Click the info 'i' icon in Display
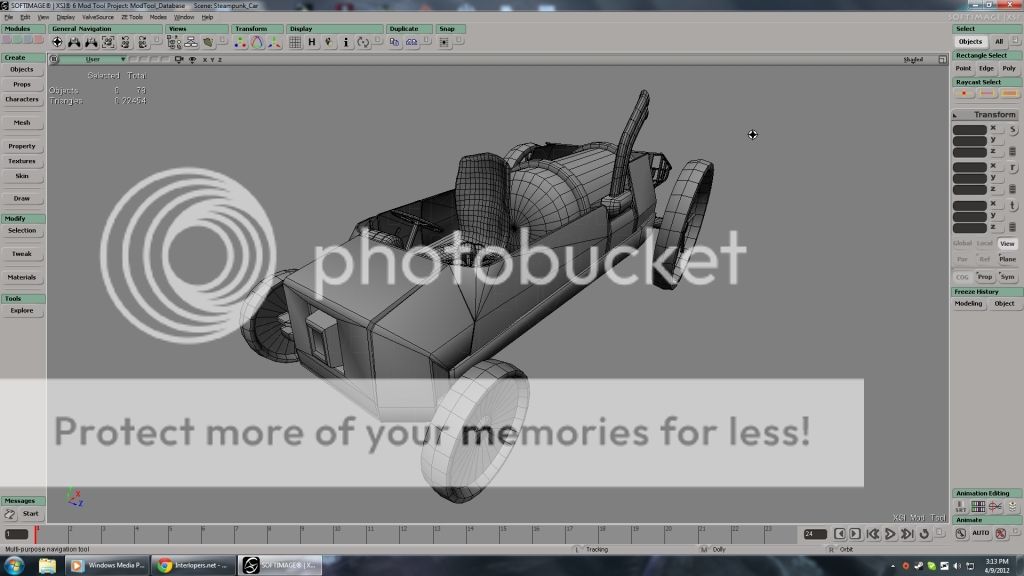Screen dimensions: 1024x576 click(346, 42)
